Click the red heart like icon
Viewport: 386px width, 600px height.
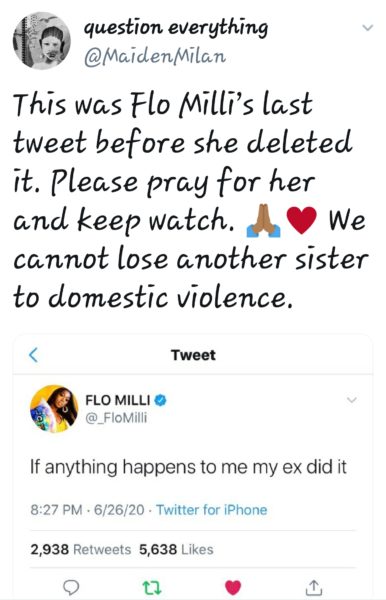(233, 587)
